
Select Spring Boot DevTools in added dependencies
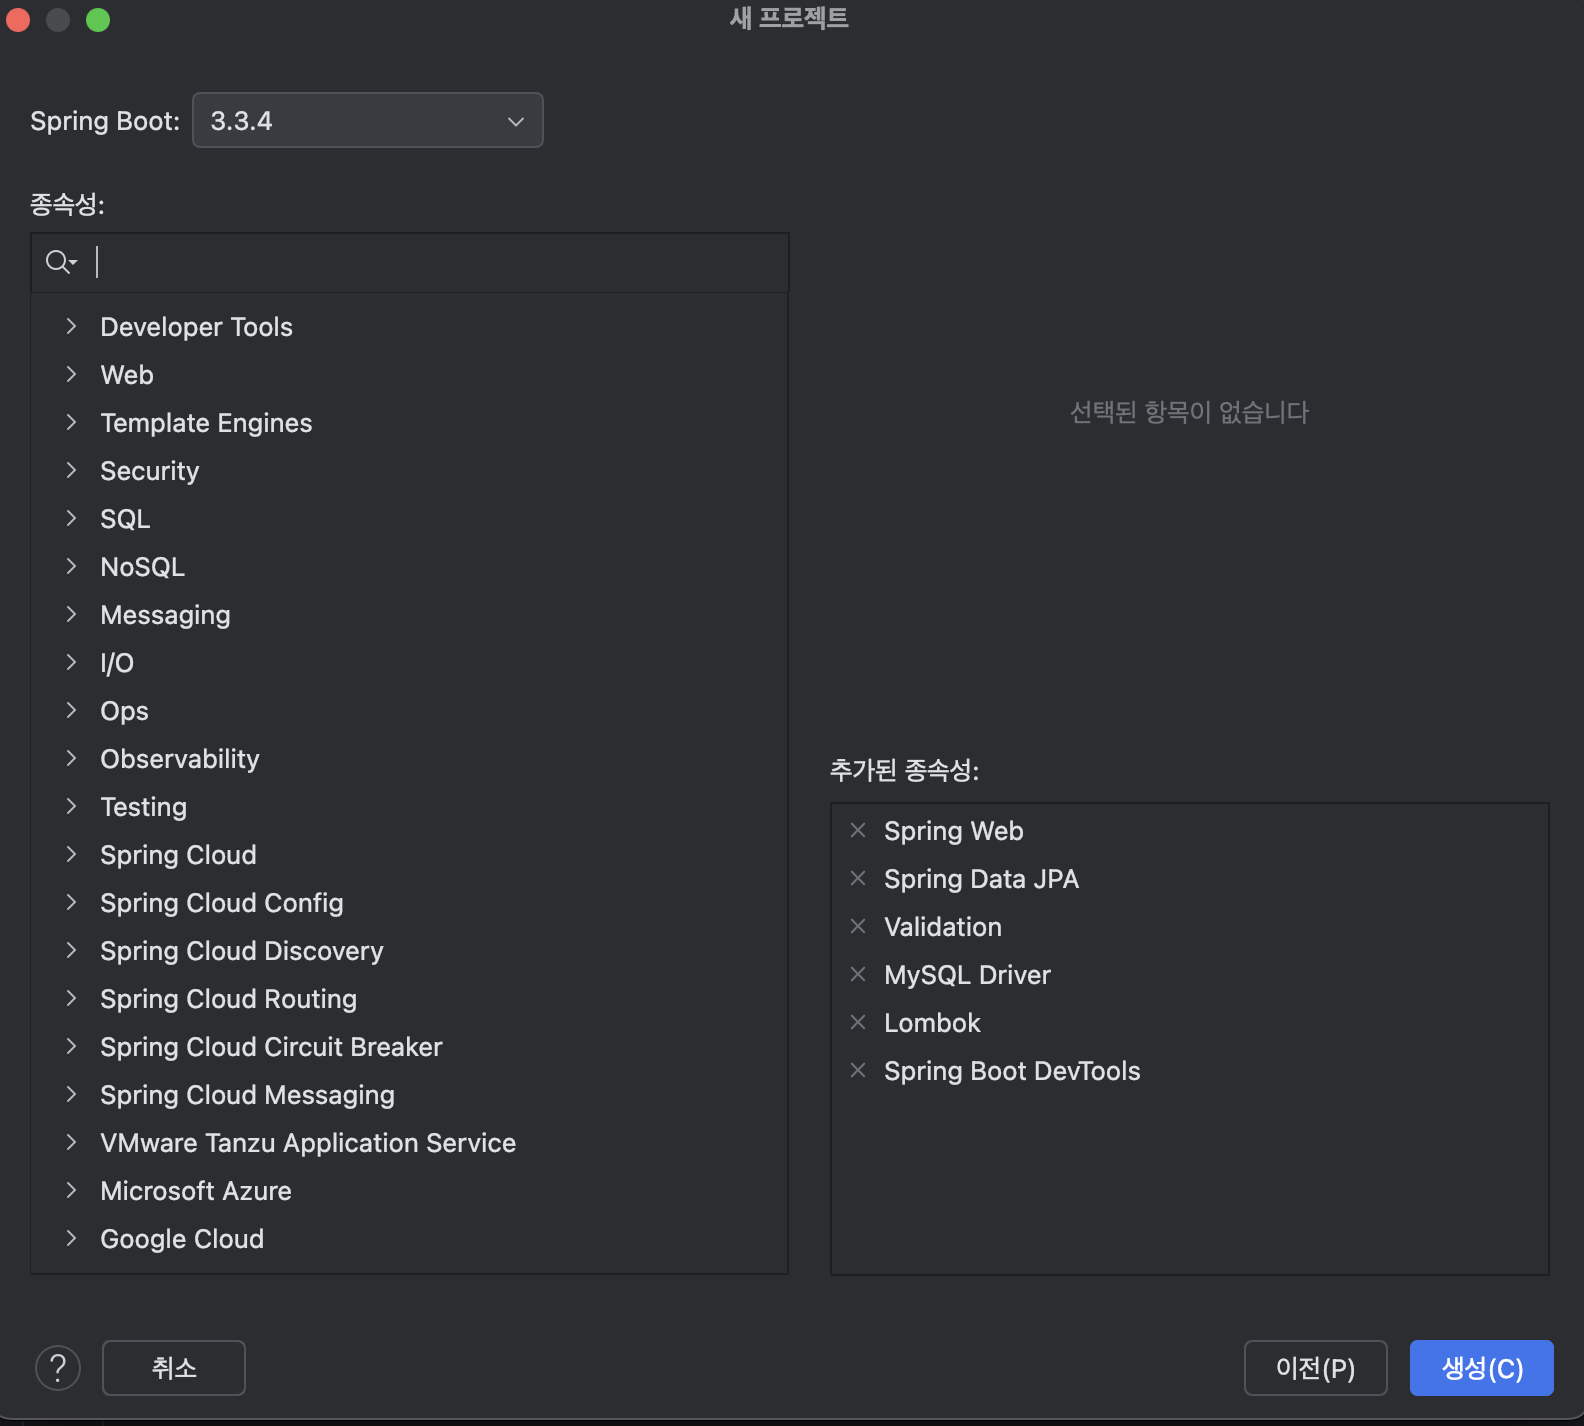tap(1012, 1071)
